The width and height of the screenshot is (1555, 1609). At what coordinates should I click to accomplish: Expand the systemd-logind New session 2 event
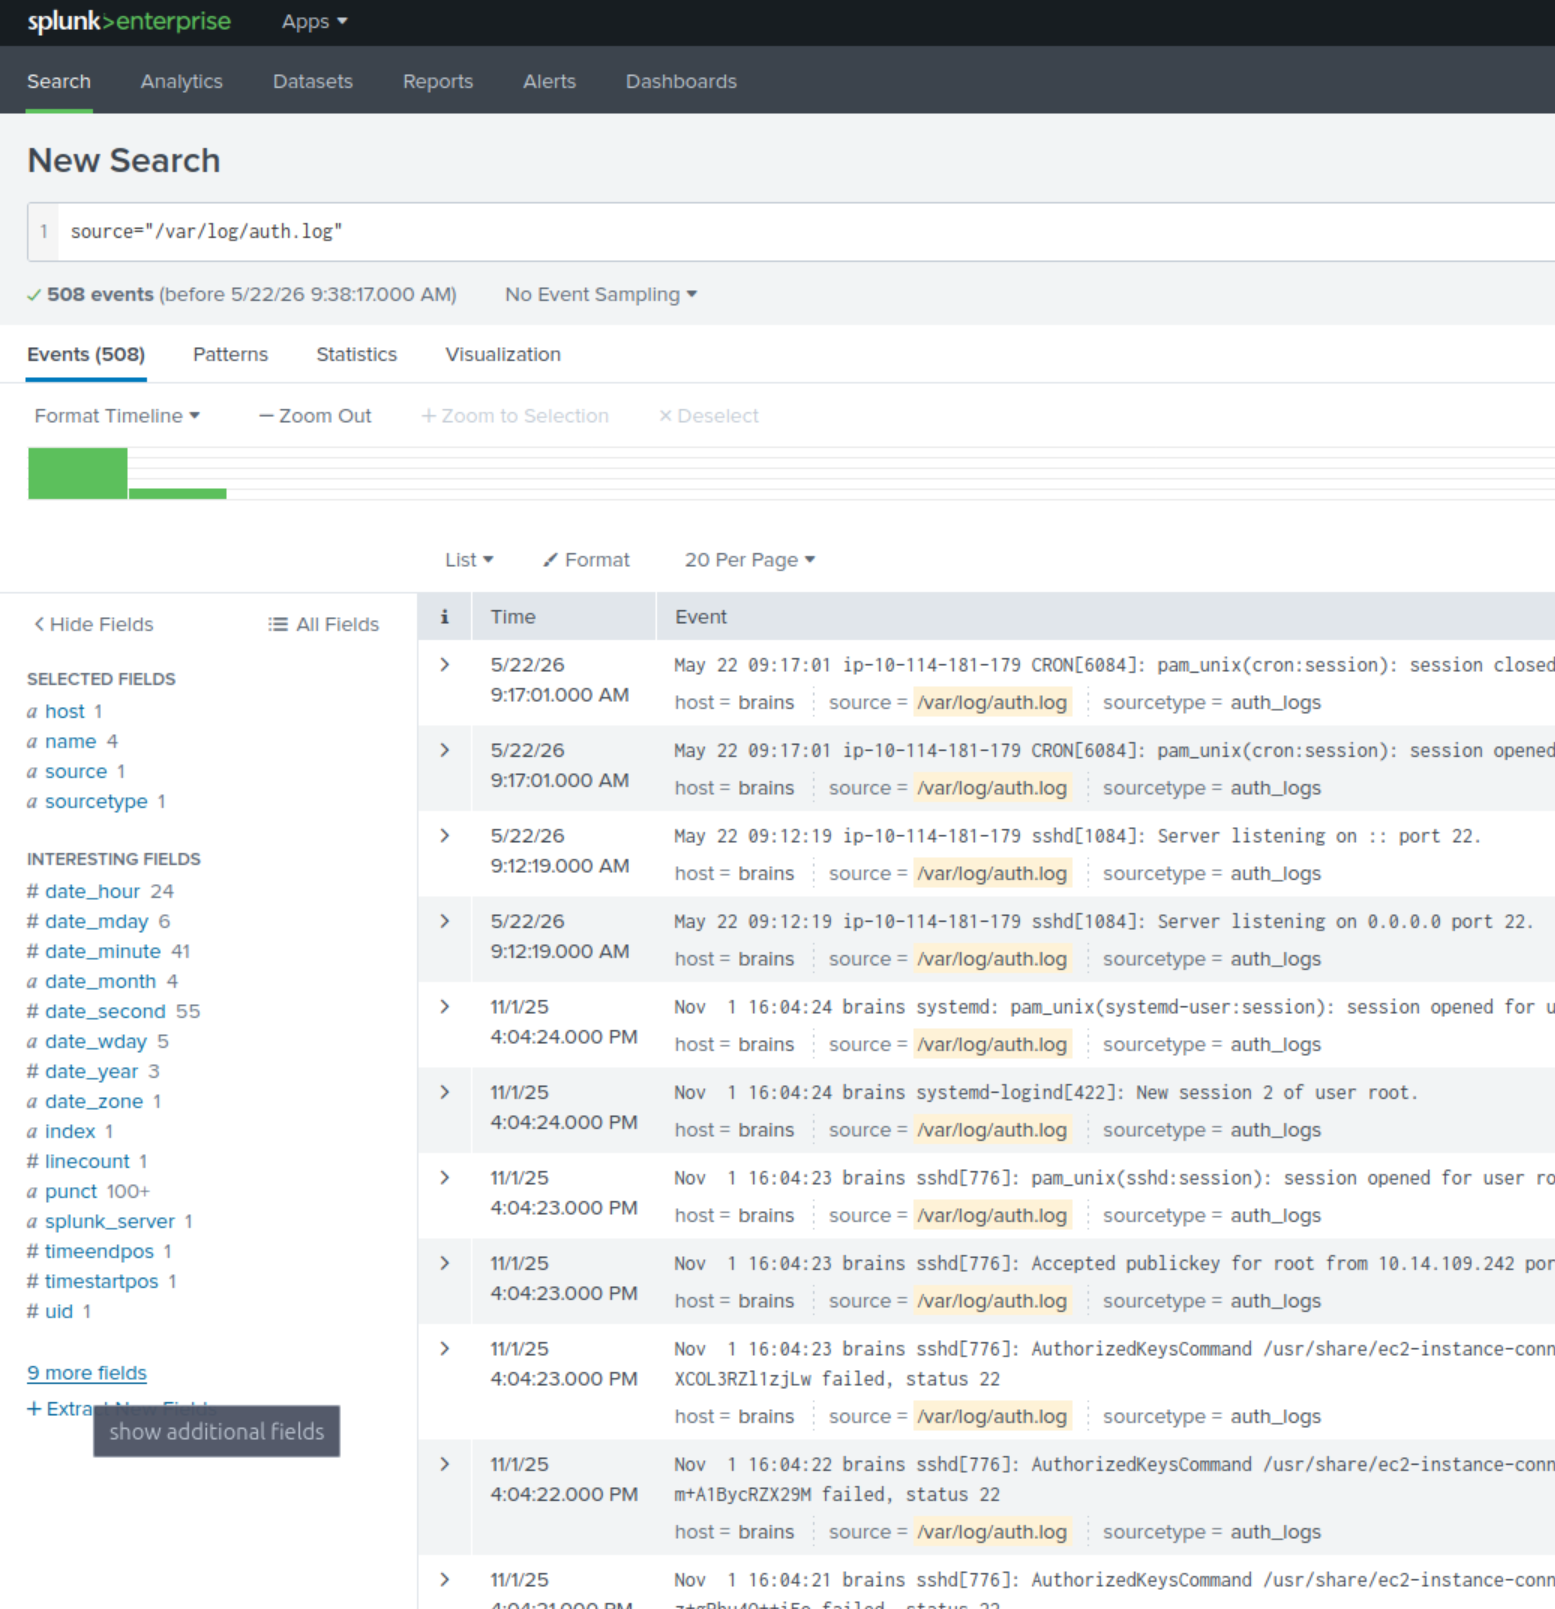pyautogui.click(x=445, y=1092)
